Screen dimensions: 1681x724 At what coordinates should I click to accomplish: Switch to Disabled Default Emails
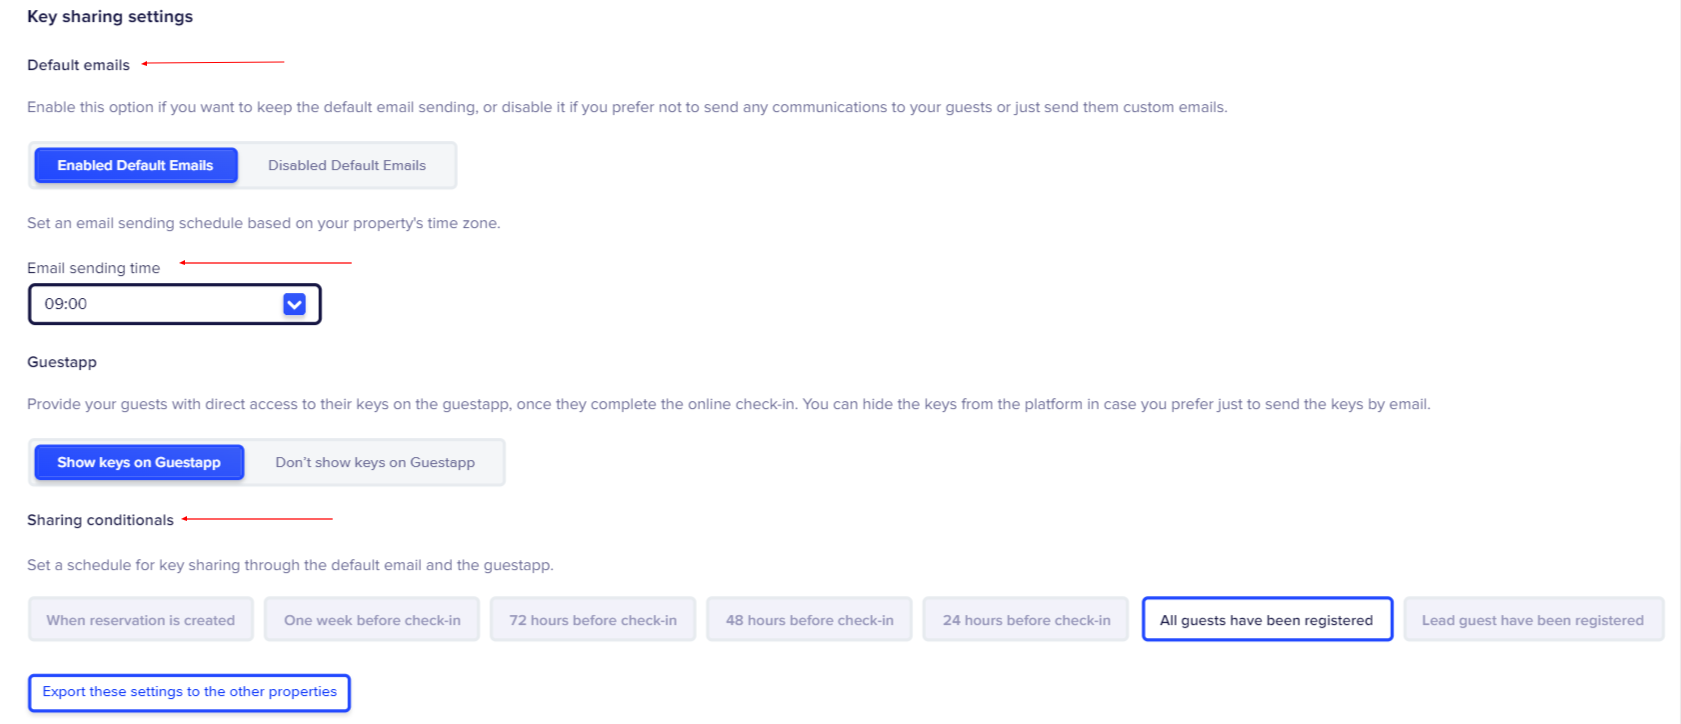(x=347, y=165)
